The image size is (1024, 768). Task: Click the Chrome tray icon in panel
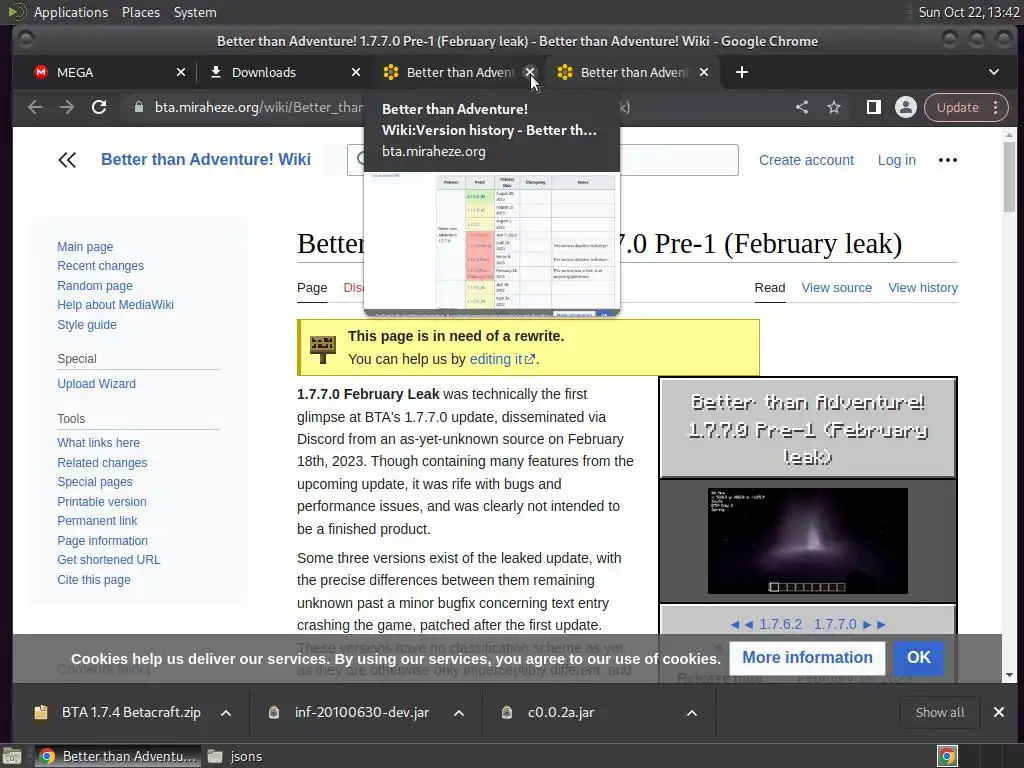pos(948,756)
